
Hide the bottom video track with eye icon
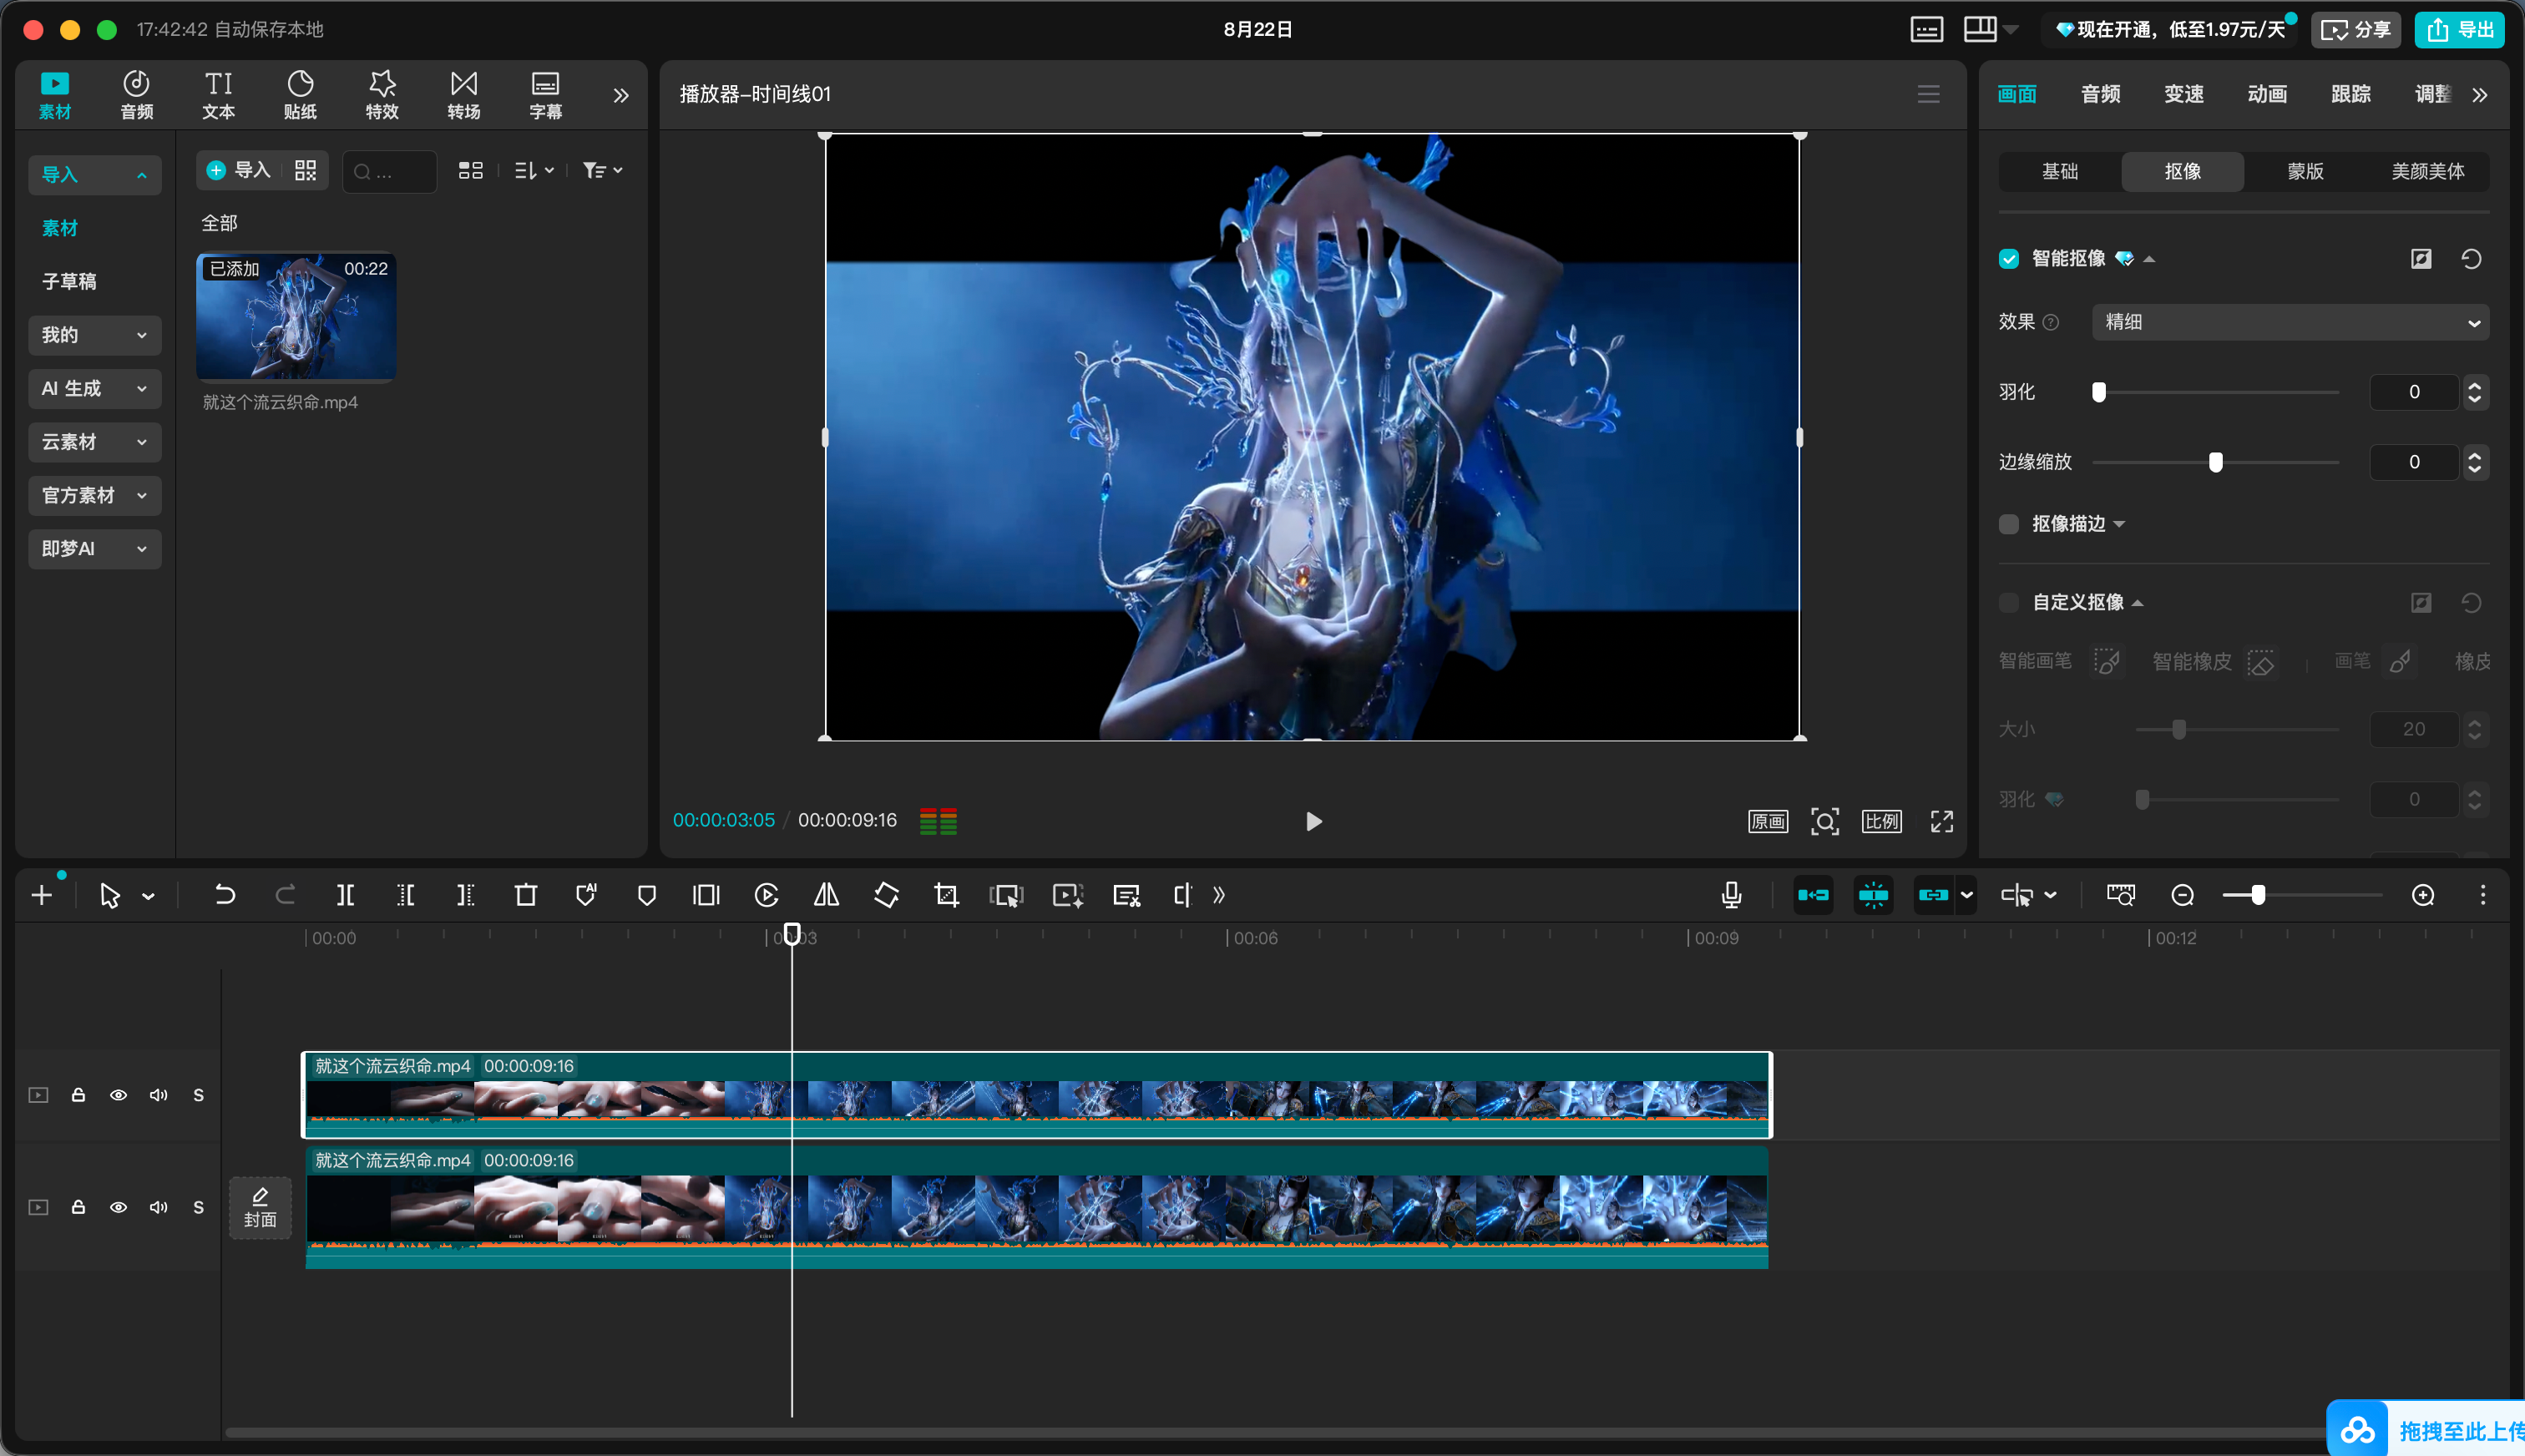[118, 1207]
